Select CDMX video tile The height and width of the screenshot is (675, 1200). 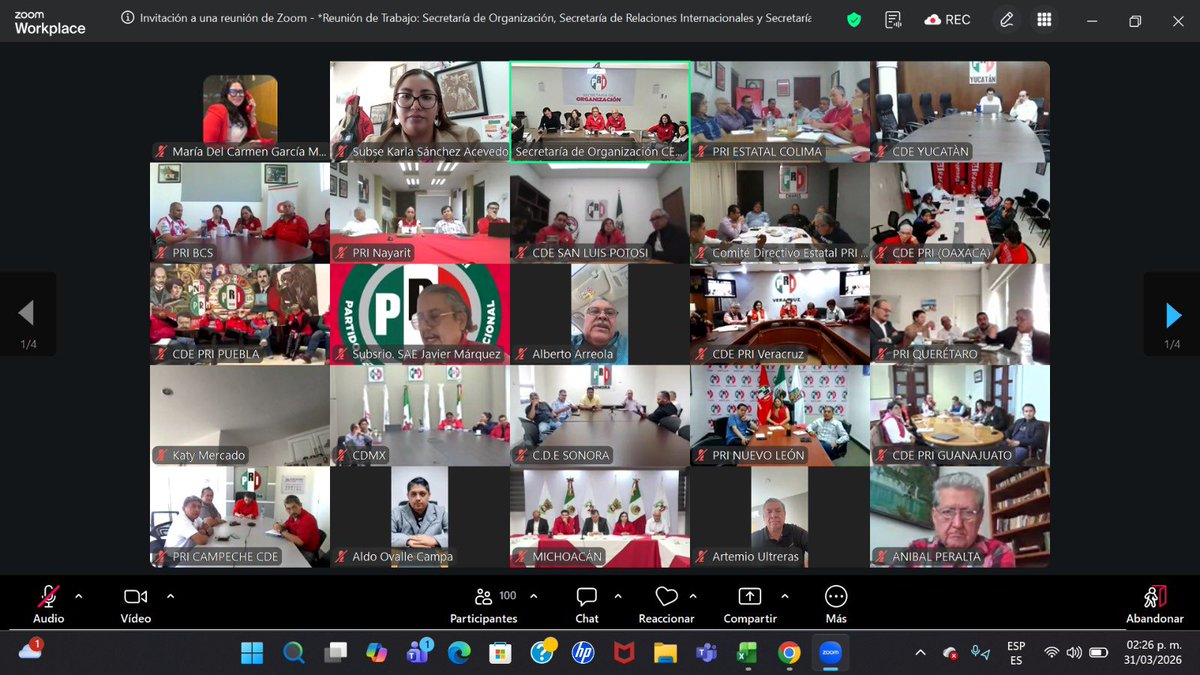pyautogui.click(x=420, y=415)
